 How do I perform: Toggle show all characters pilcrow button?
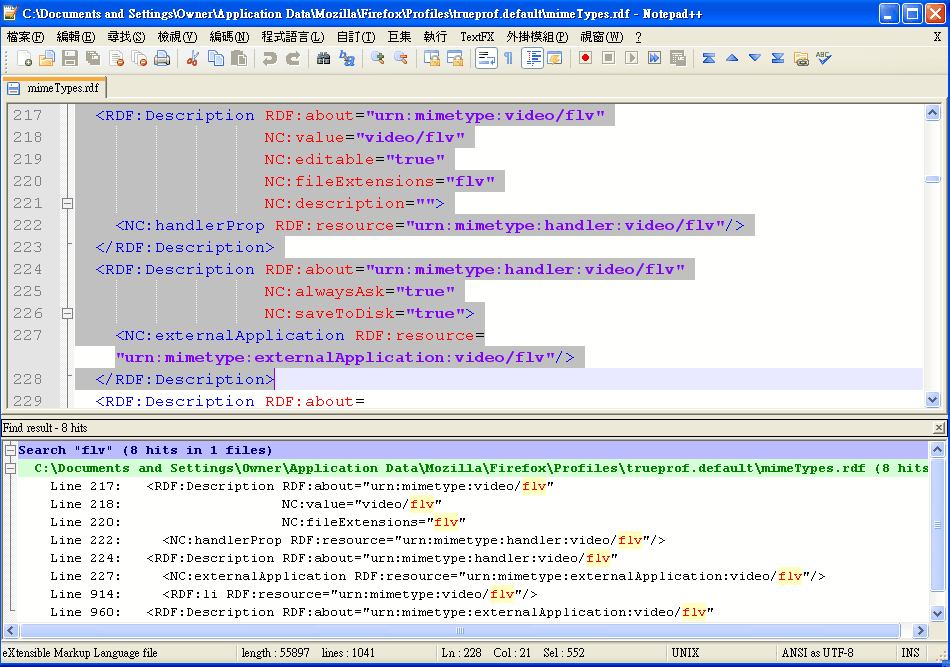click(508, 58)
